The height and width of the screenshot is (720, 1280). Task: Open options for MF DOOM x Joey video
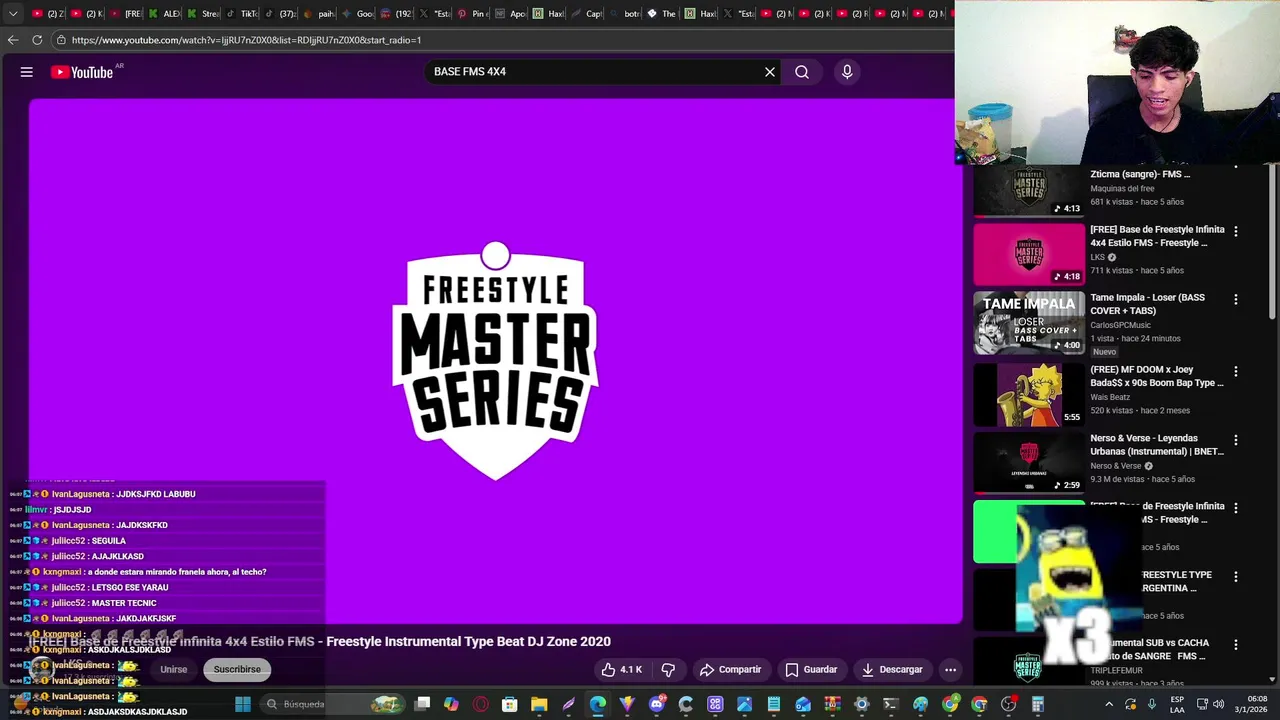pos(1236,371)
